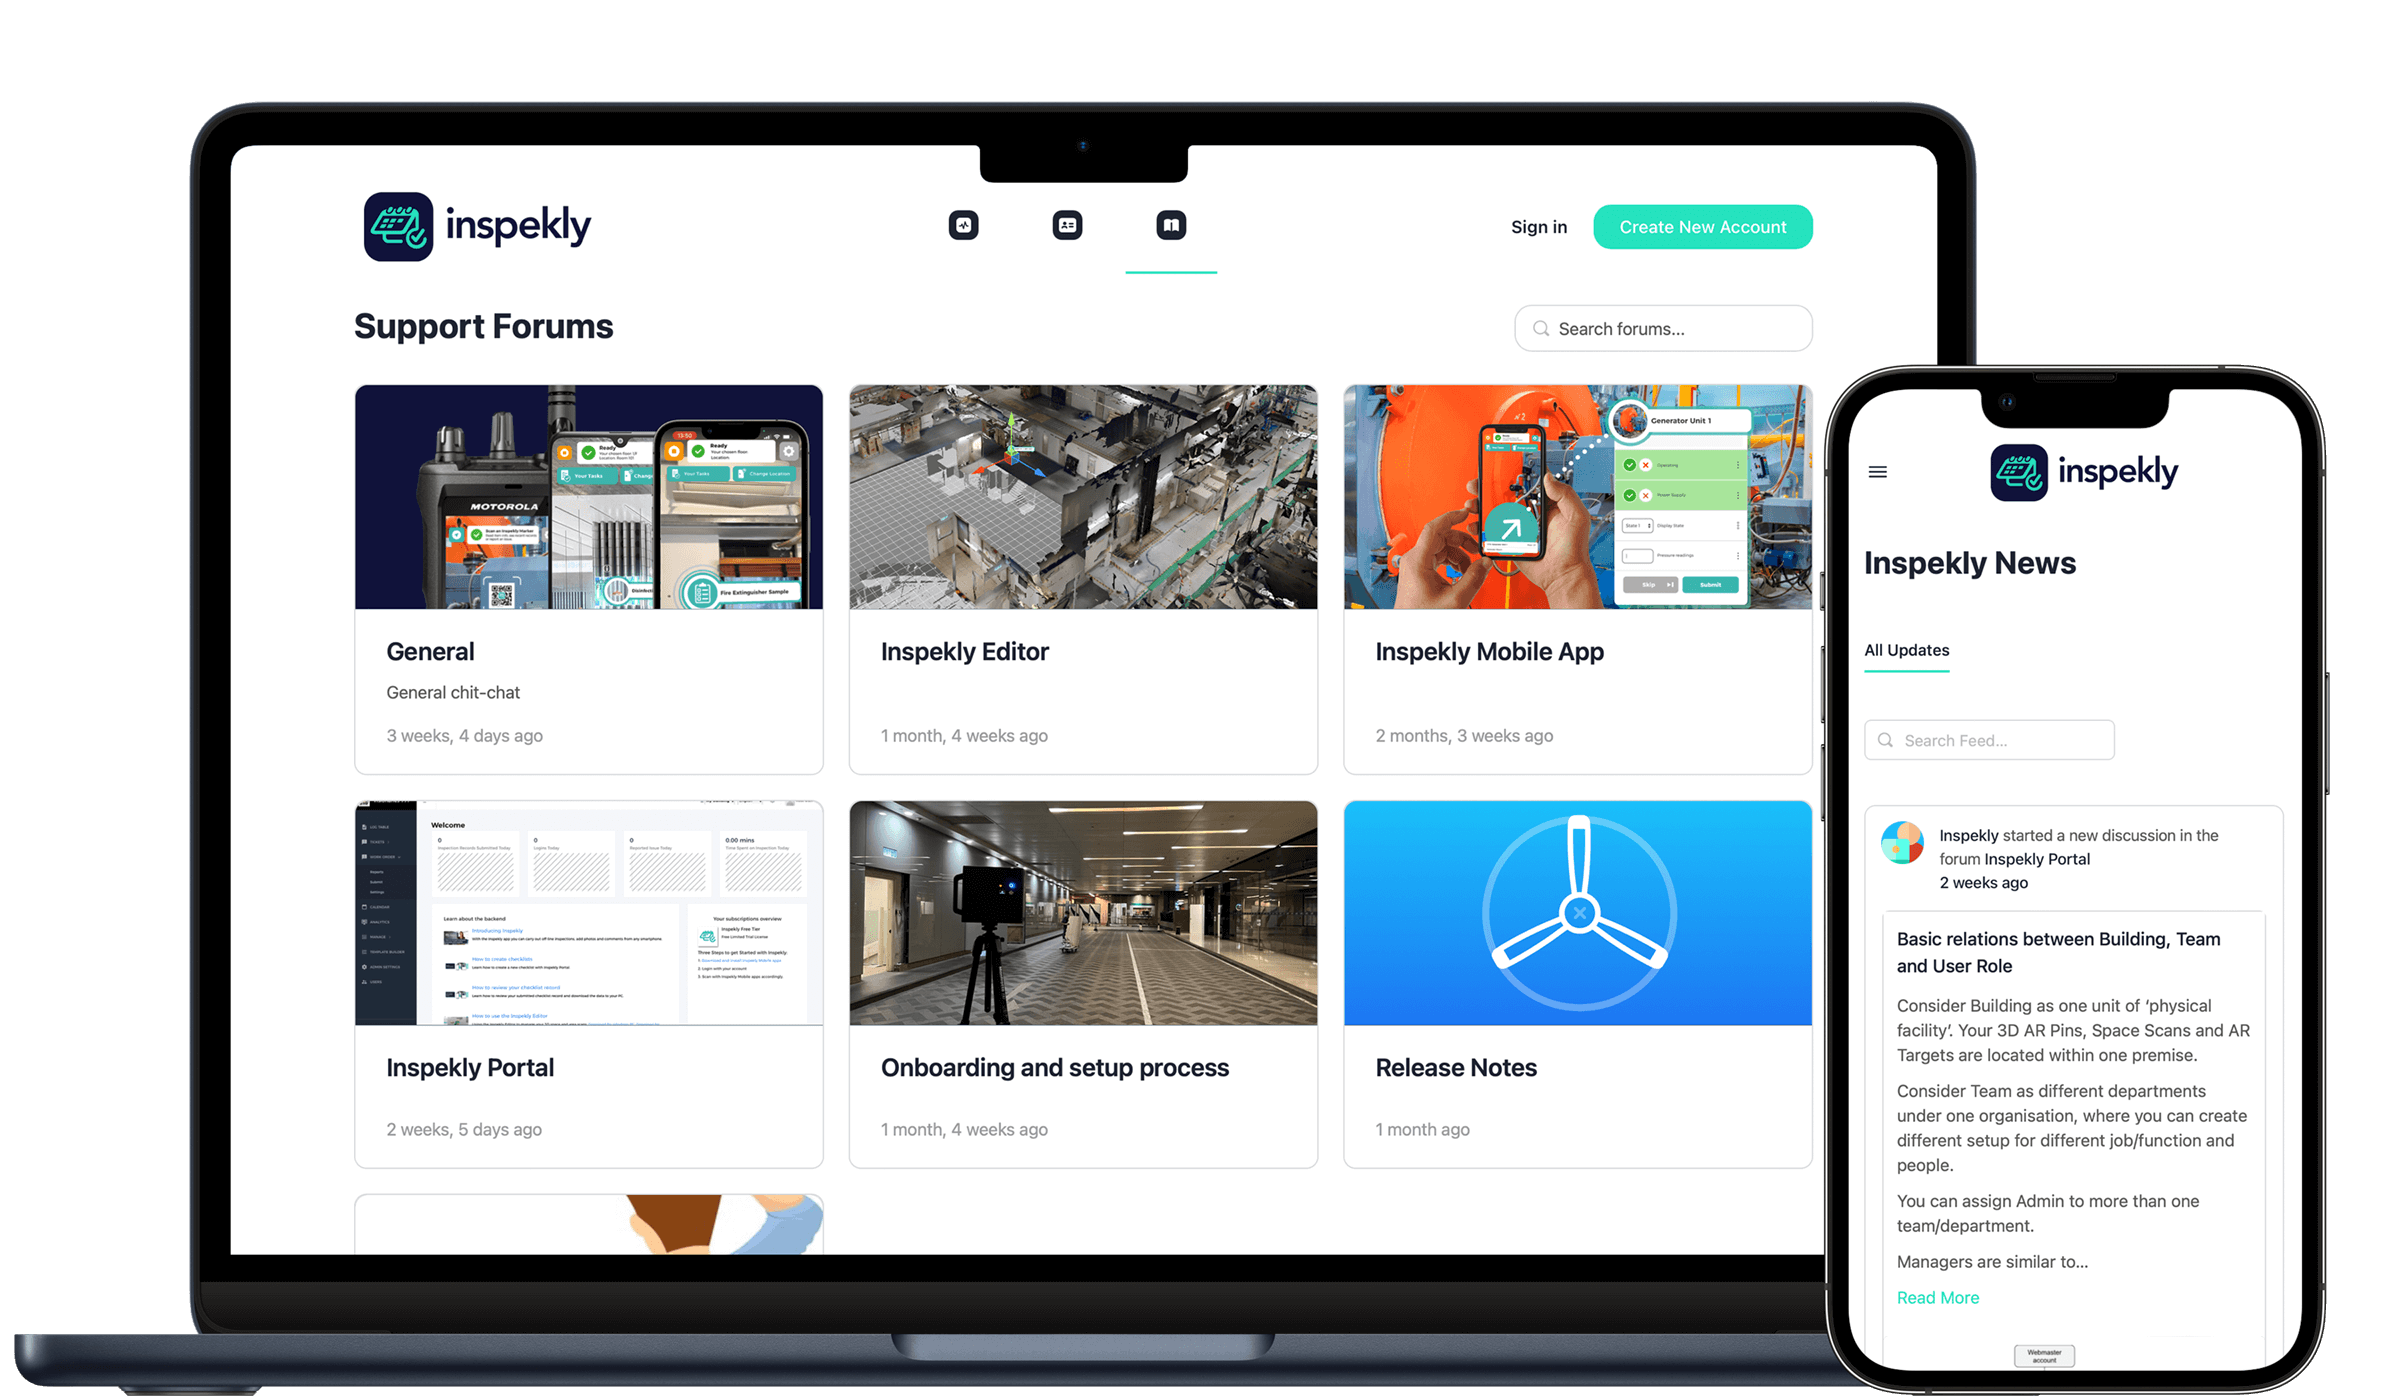2404x1400 pixels.
Task: Click the Inspekly logo icon
Action: [x=395, y=223]
